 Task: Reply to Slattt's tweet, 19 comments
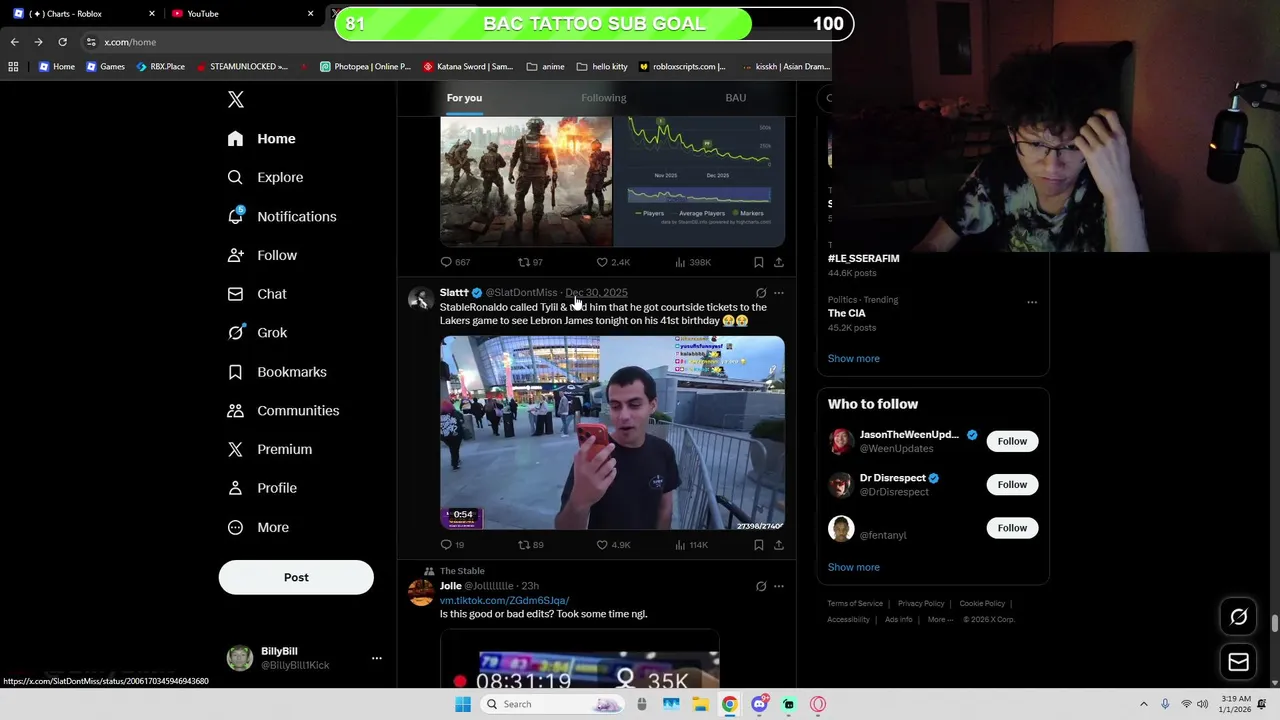[452, 545]
